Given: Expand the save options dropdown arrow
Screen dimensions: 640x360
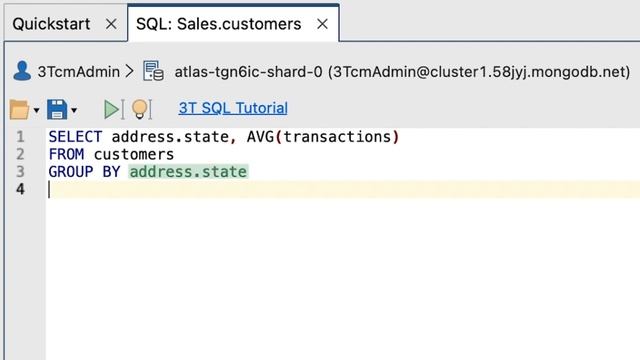Looking at the screenshot, I should (x=74, y=110).
